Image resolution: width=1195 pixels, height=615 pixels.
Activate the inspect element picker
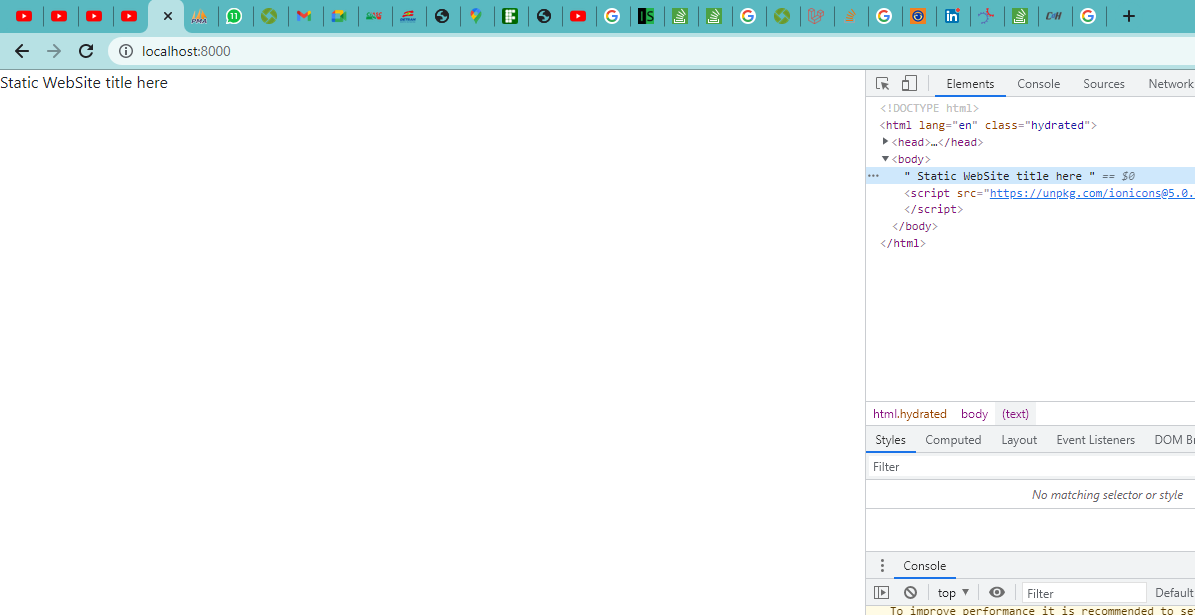[883, 84]
